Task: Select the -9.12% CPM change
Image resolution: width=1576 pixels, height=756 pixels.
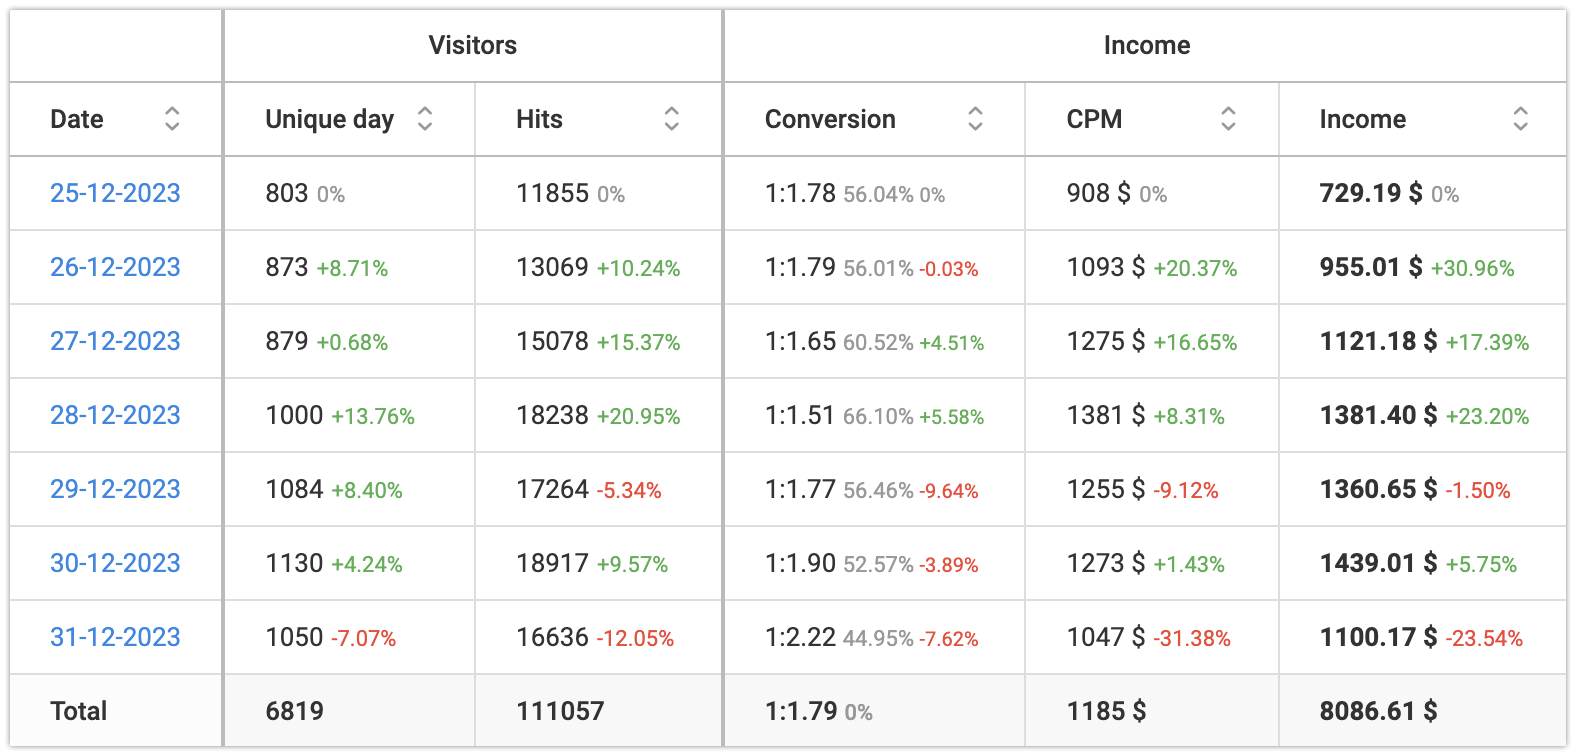Action: (1186, 490)
